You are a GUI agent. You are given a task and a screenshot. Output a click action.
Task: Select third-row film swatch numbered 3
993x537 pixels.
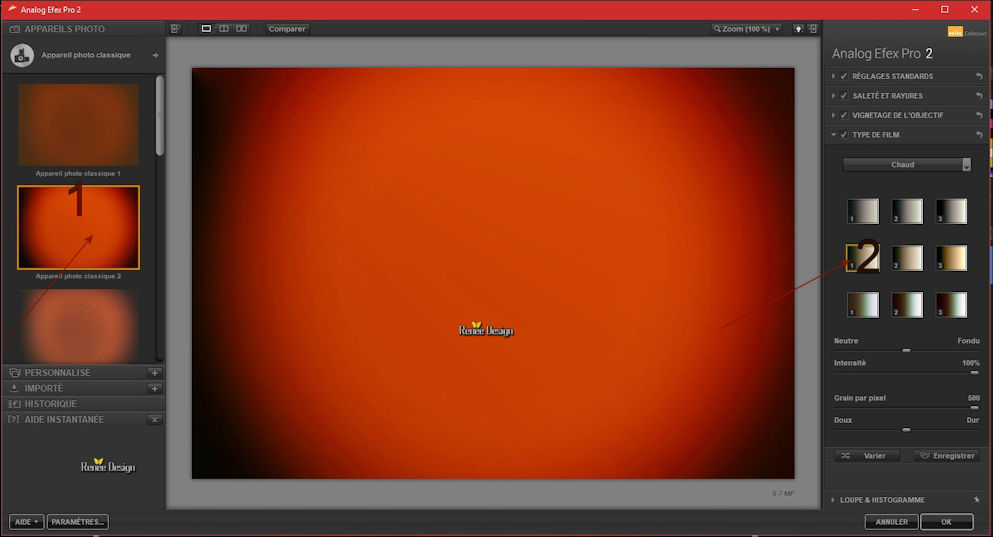(x=951, y=305)
